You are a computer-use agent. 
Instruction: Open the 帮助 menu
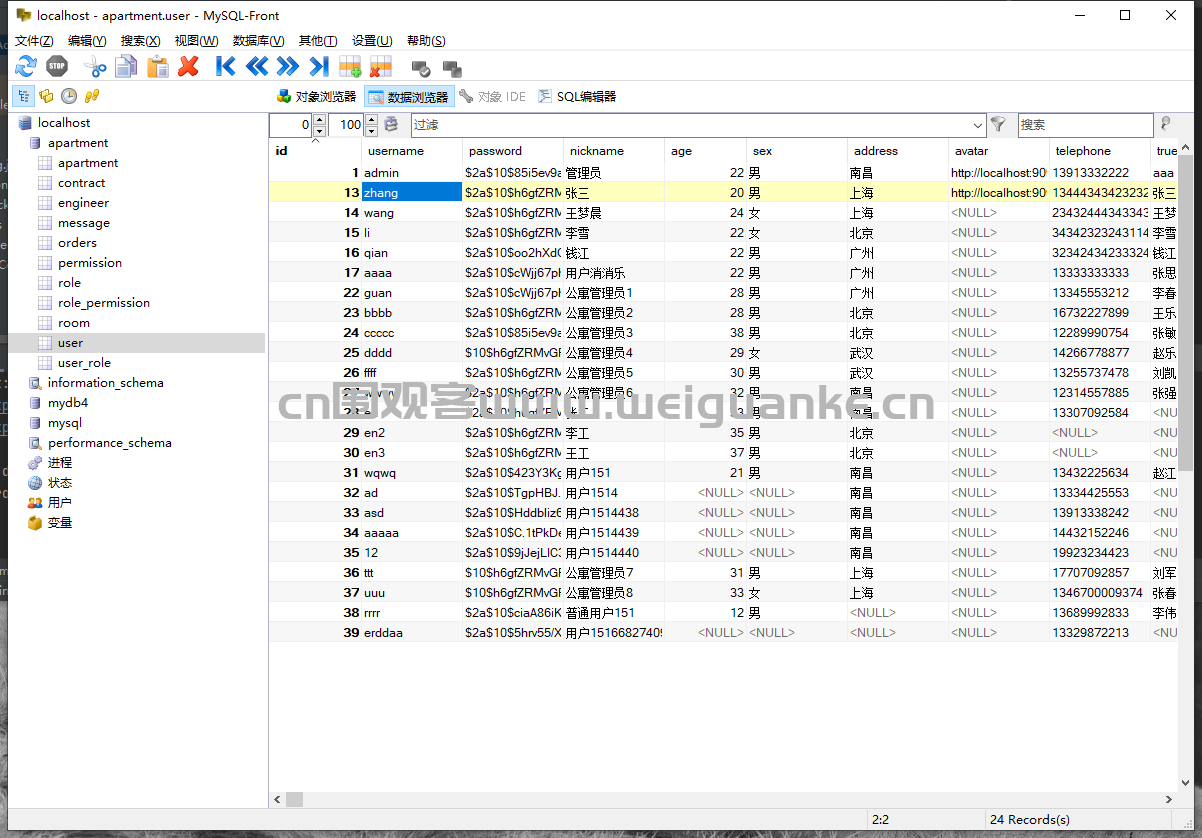click(x=426, y=41)
